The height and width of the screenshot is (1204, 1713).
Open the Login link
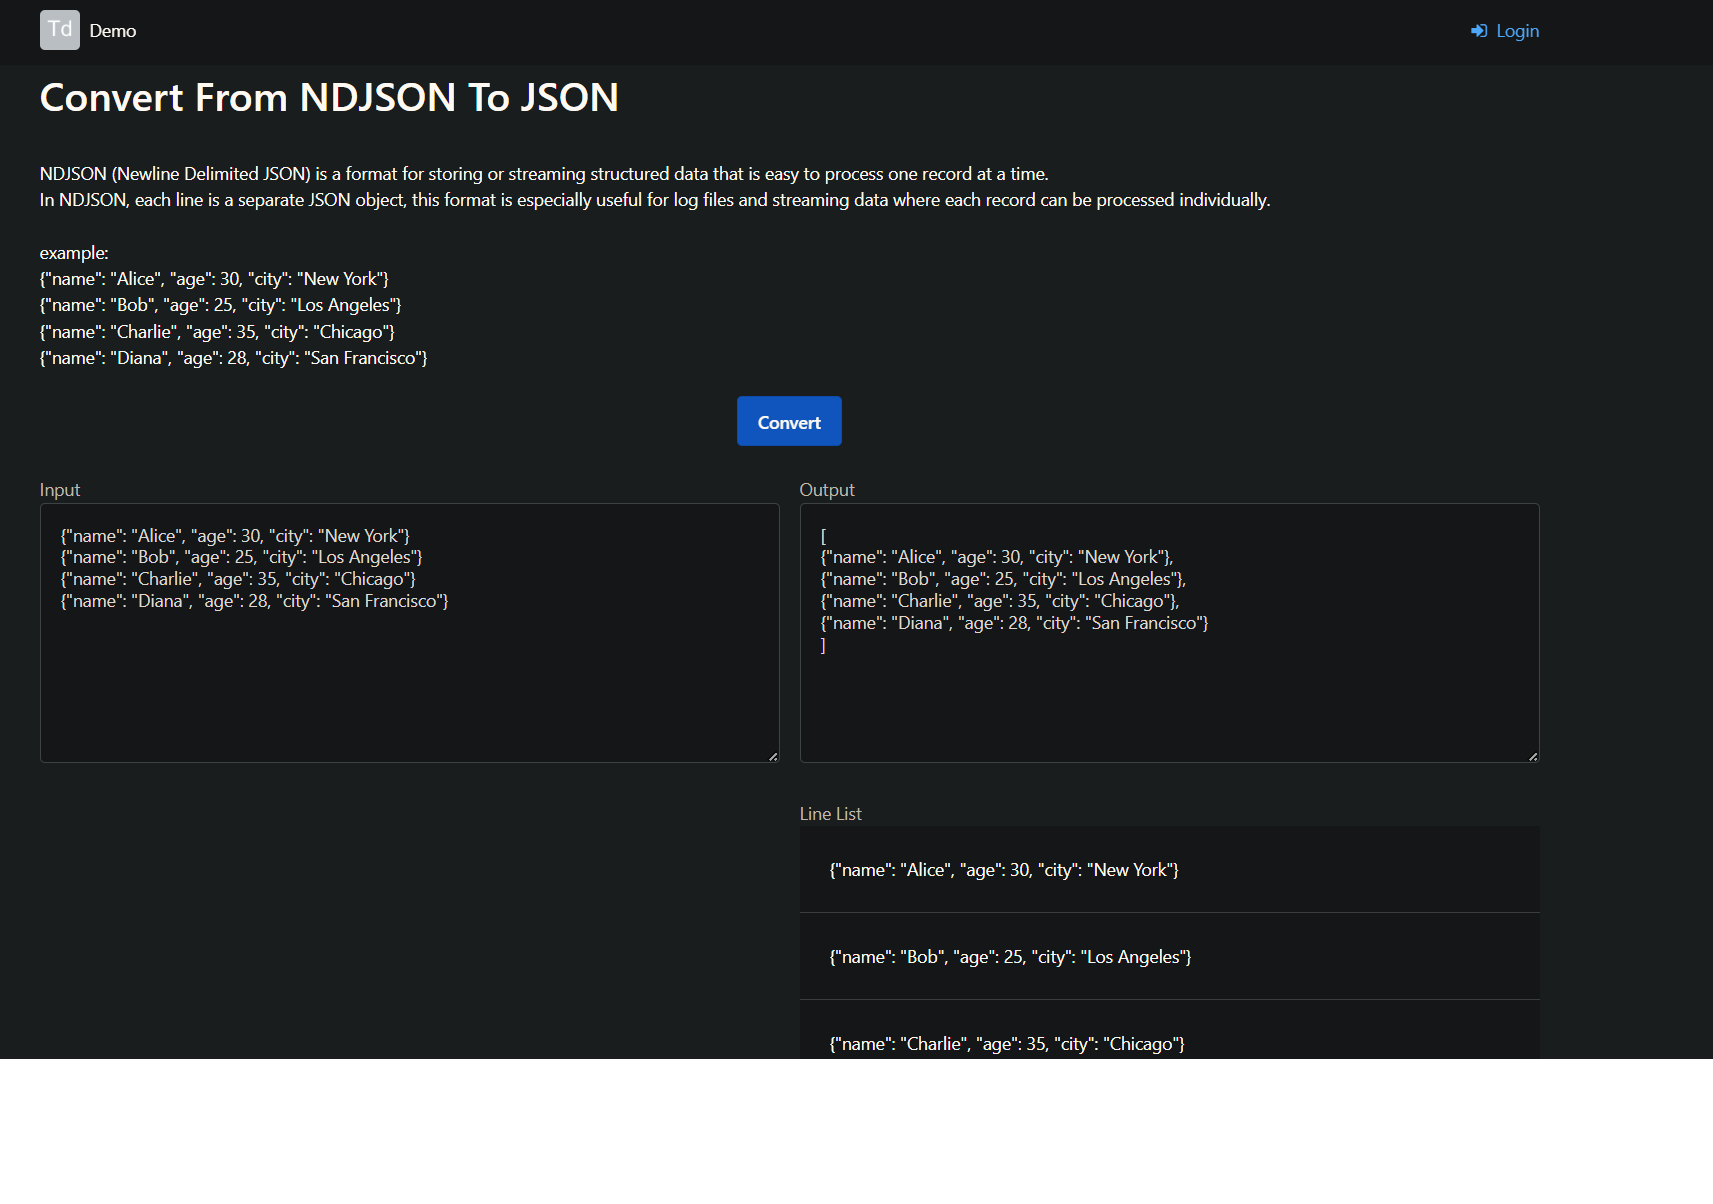click(x=1516, y=31)
